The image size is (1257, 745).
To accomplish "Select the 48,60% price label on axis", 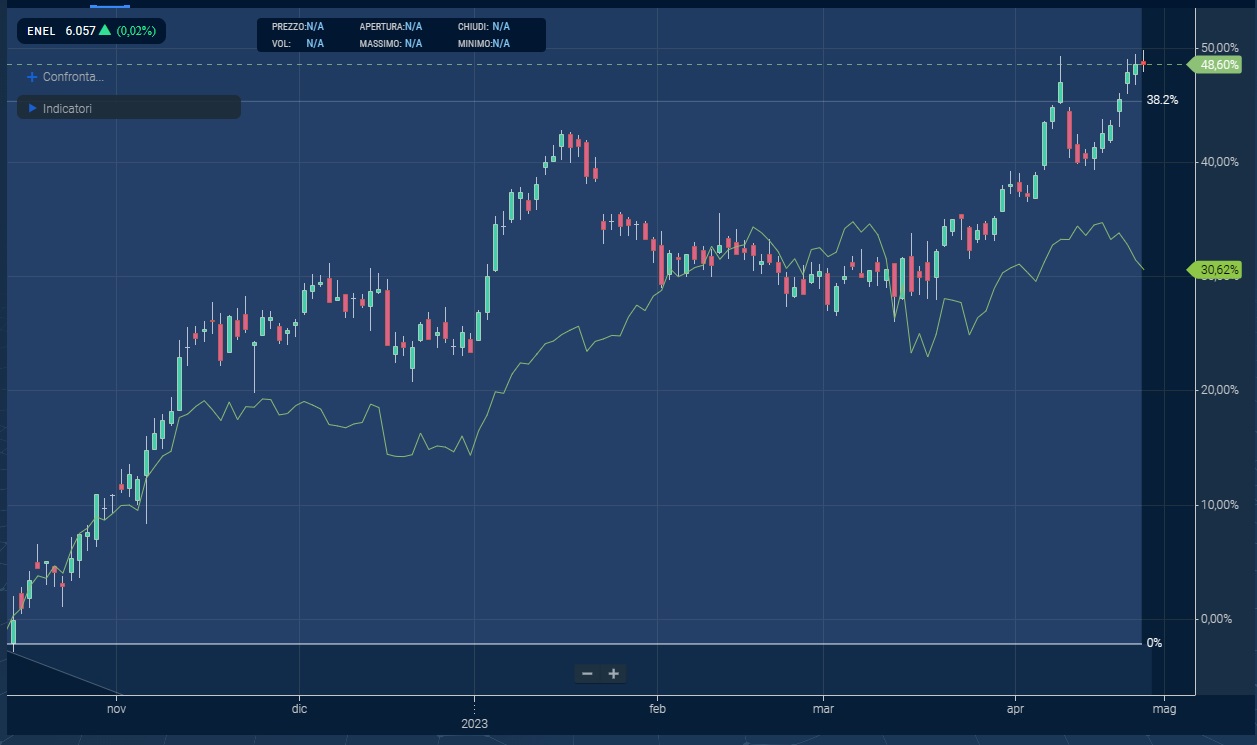I will click(x=1216, y=64).
